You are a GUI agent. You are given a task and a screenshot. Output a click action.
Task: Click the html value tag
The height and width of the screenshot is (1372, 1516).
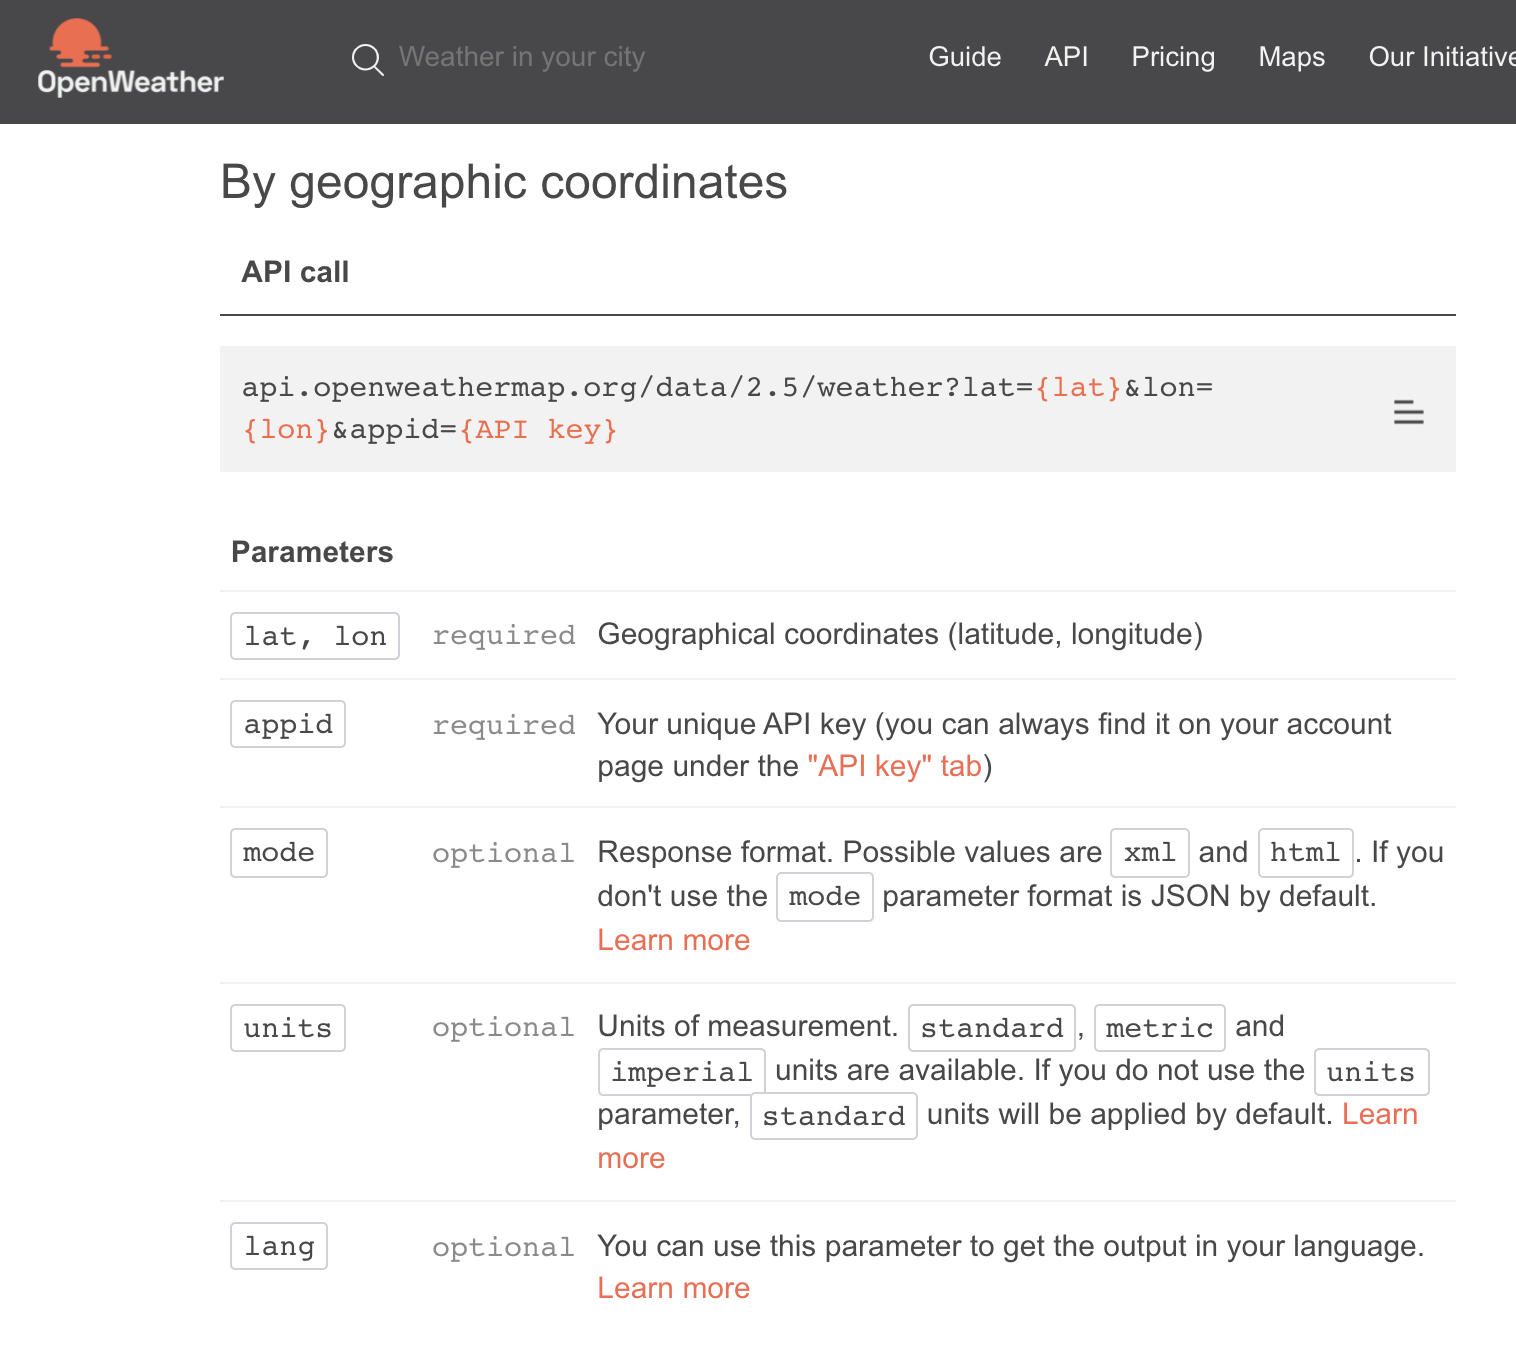pyautogui.click(x=1305, y=853)
